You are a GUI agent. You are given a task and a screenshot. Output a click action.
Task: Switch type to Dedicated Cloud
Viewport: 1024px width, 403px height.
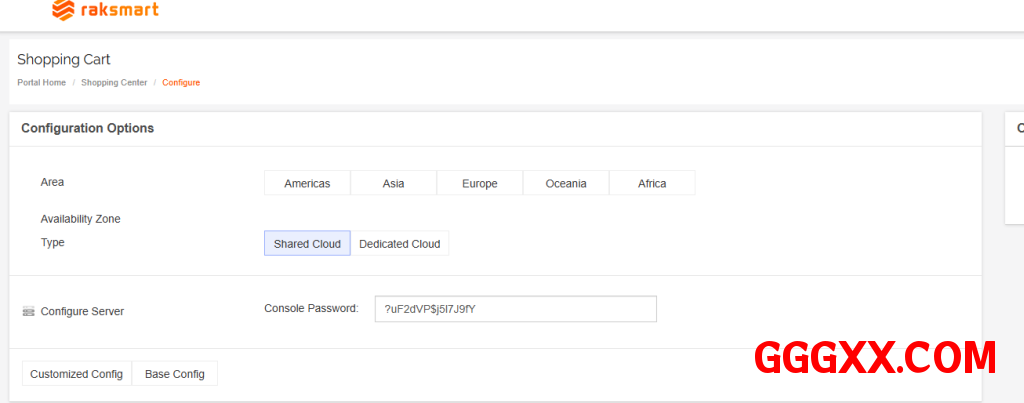(399, 244)
